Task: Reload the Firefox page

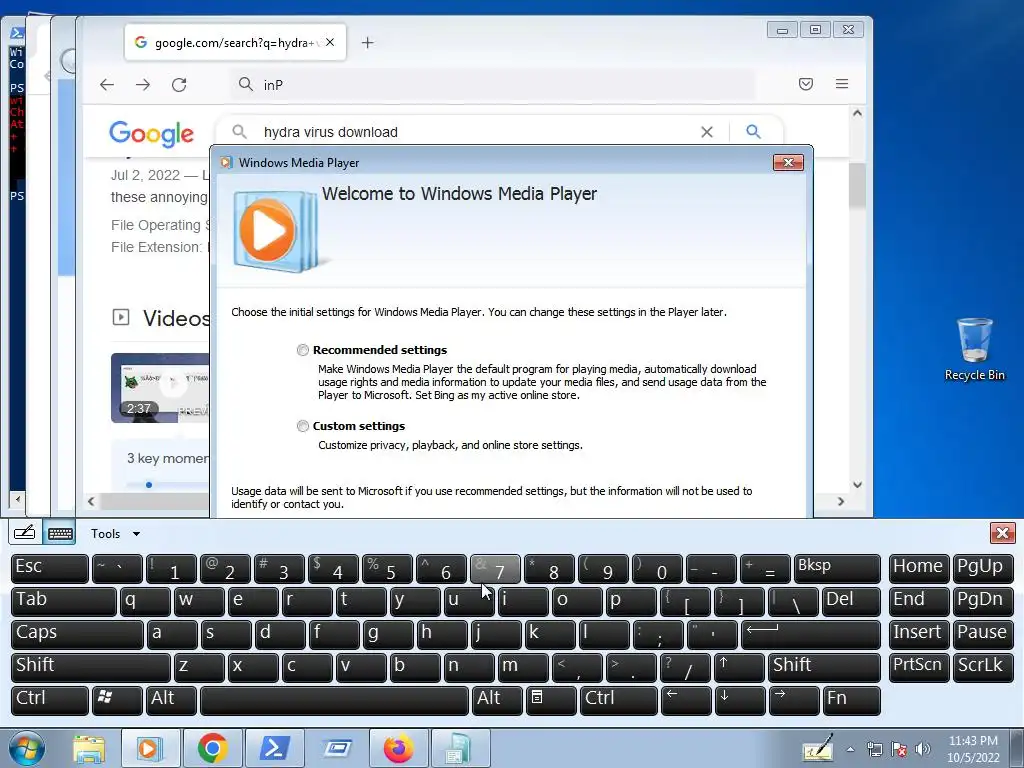Action: pos(179,85)
